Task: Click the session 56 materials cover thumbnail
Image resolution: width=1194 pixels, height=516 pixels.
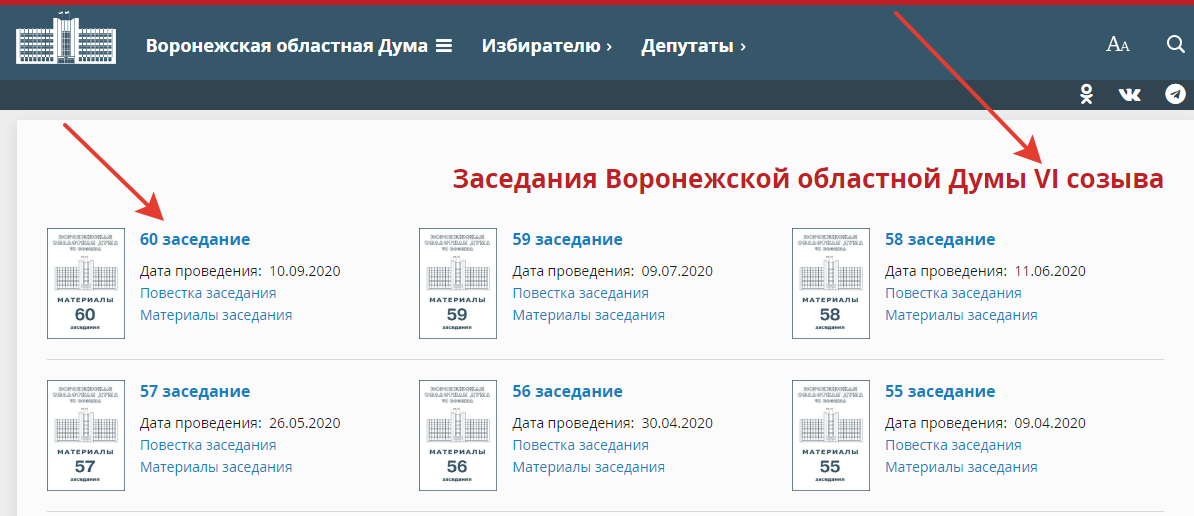Action: coord(458,435)
